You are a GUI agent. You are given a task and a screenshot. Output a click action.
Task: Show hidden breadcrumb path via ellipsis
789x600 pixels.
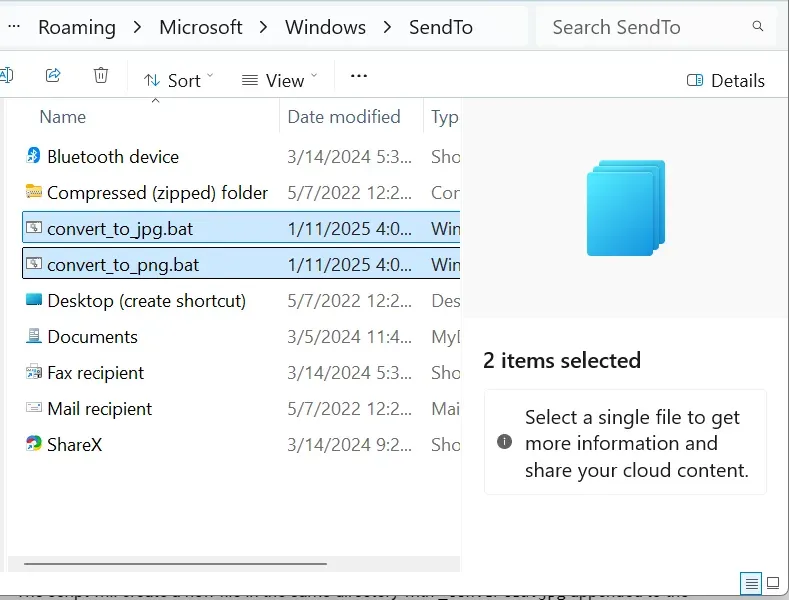click(14, 27)
